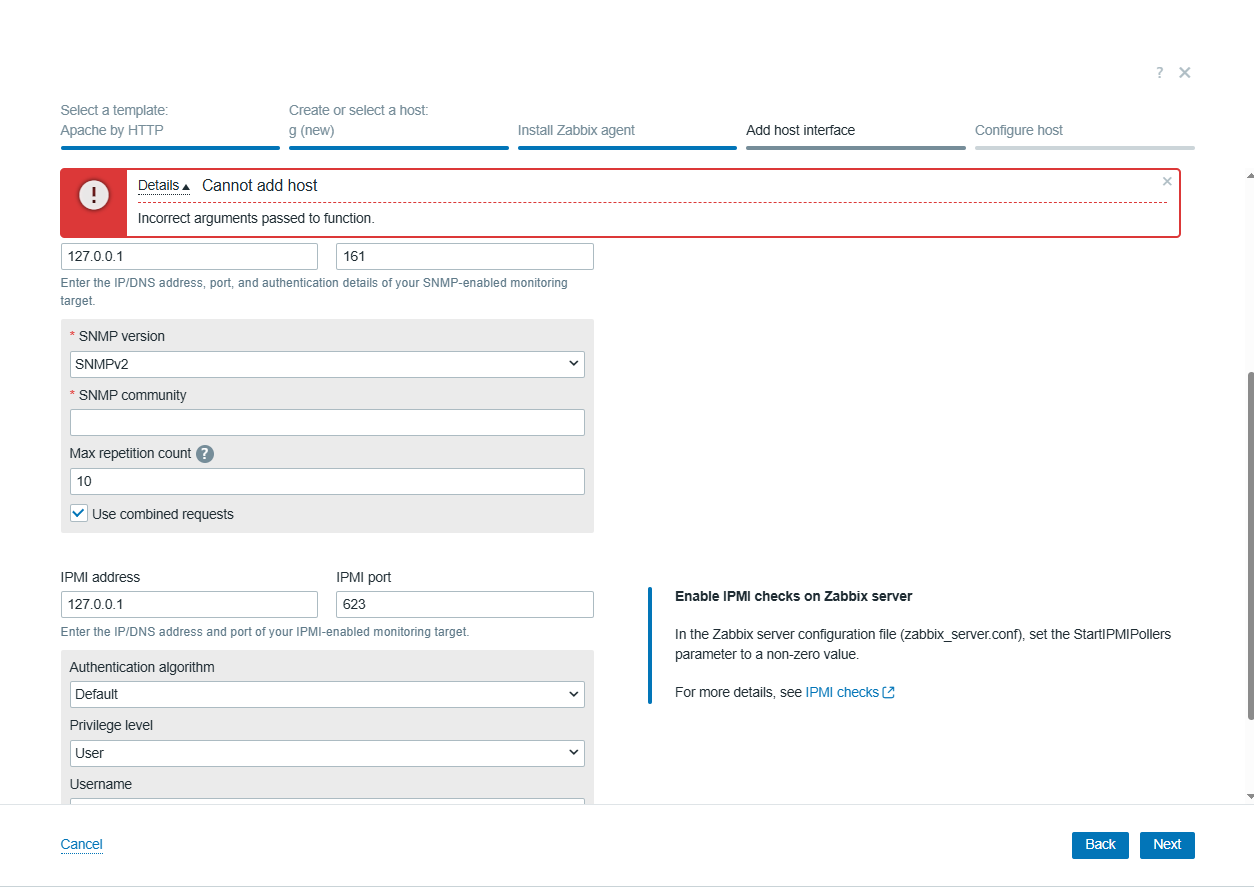Click the Next button

[1167, 845]
